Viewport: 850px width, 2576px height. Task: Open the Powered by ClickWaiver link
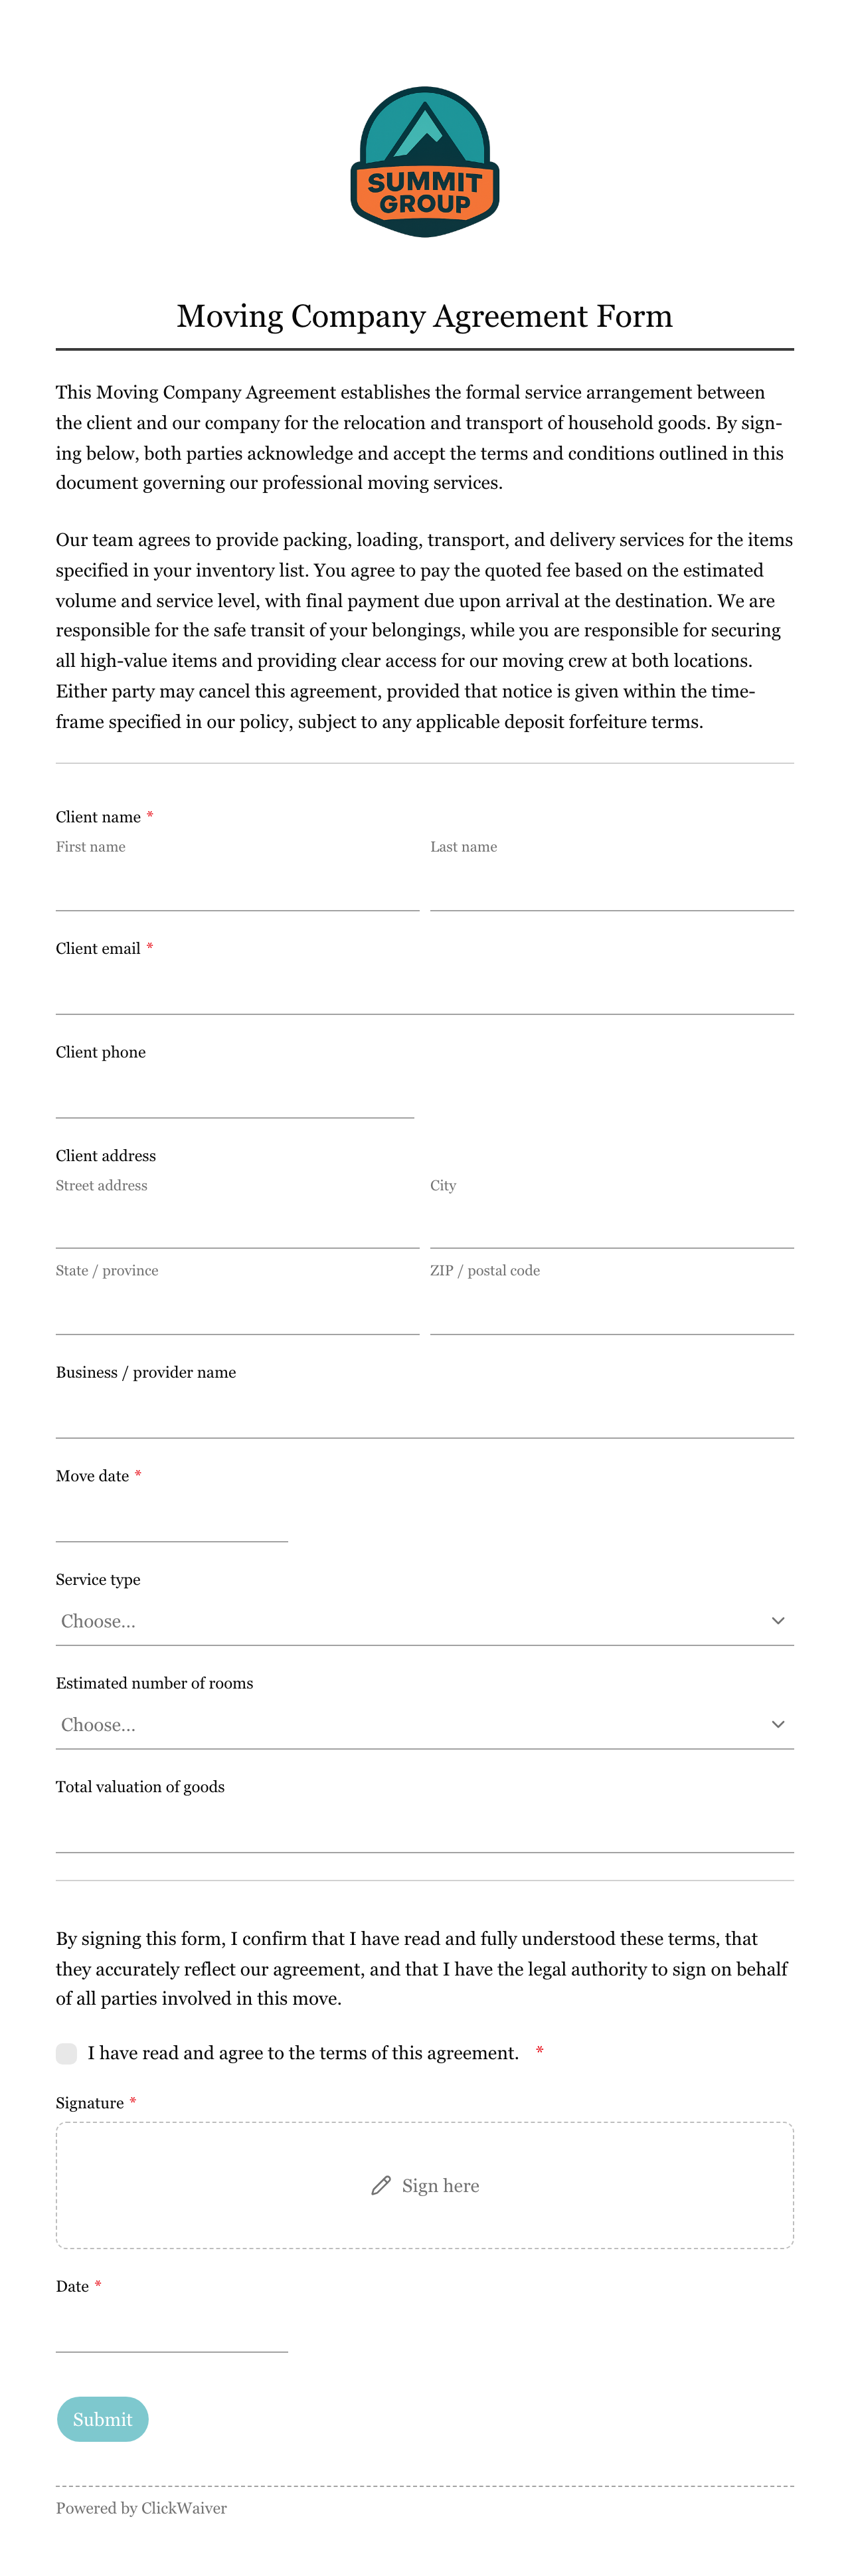(x=141, y=2508)
